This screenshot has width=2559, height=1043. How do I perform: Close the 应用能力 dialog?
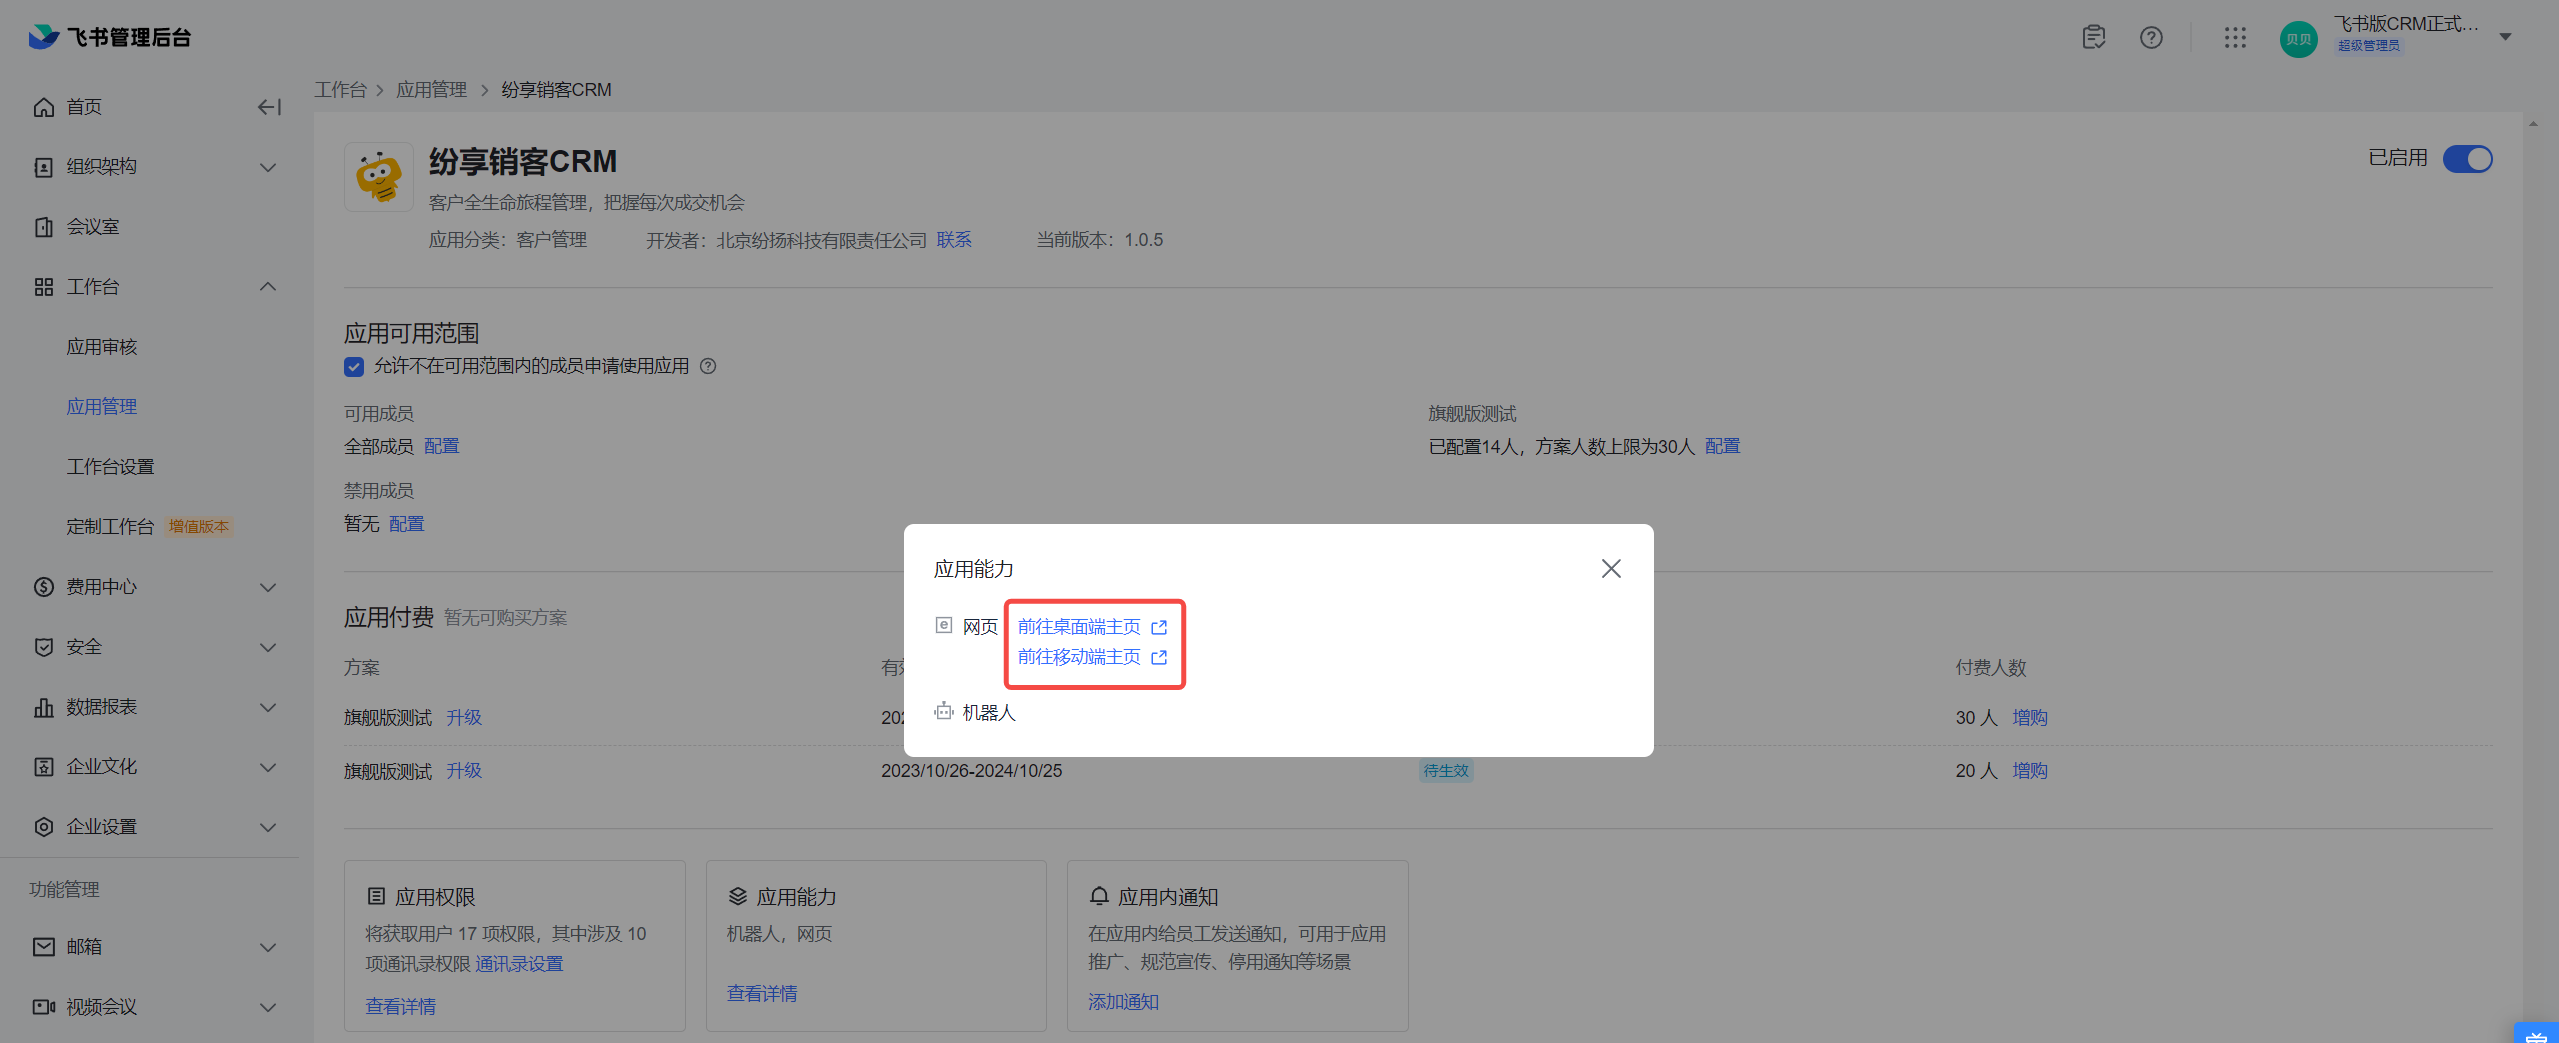click(x=1610, y=569)
